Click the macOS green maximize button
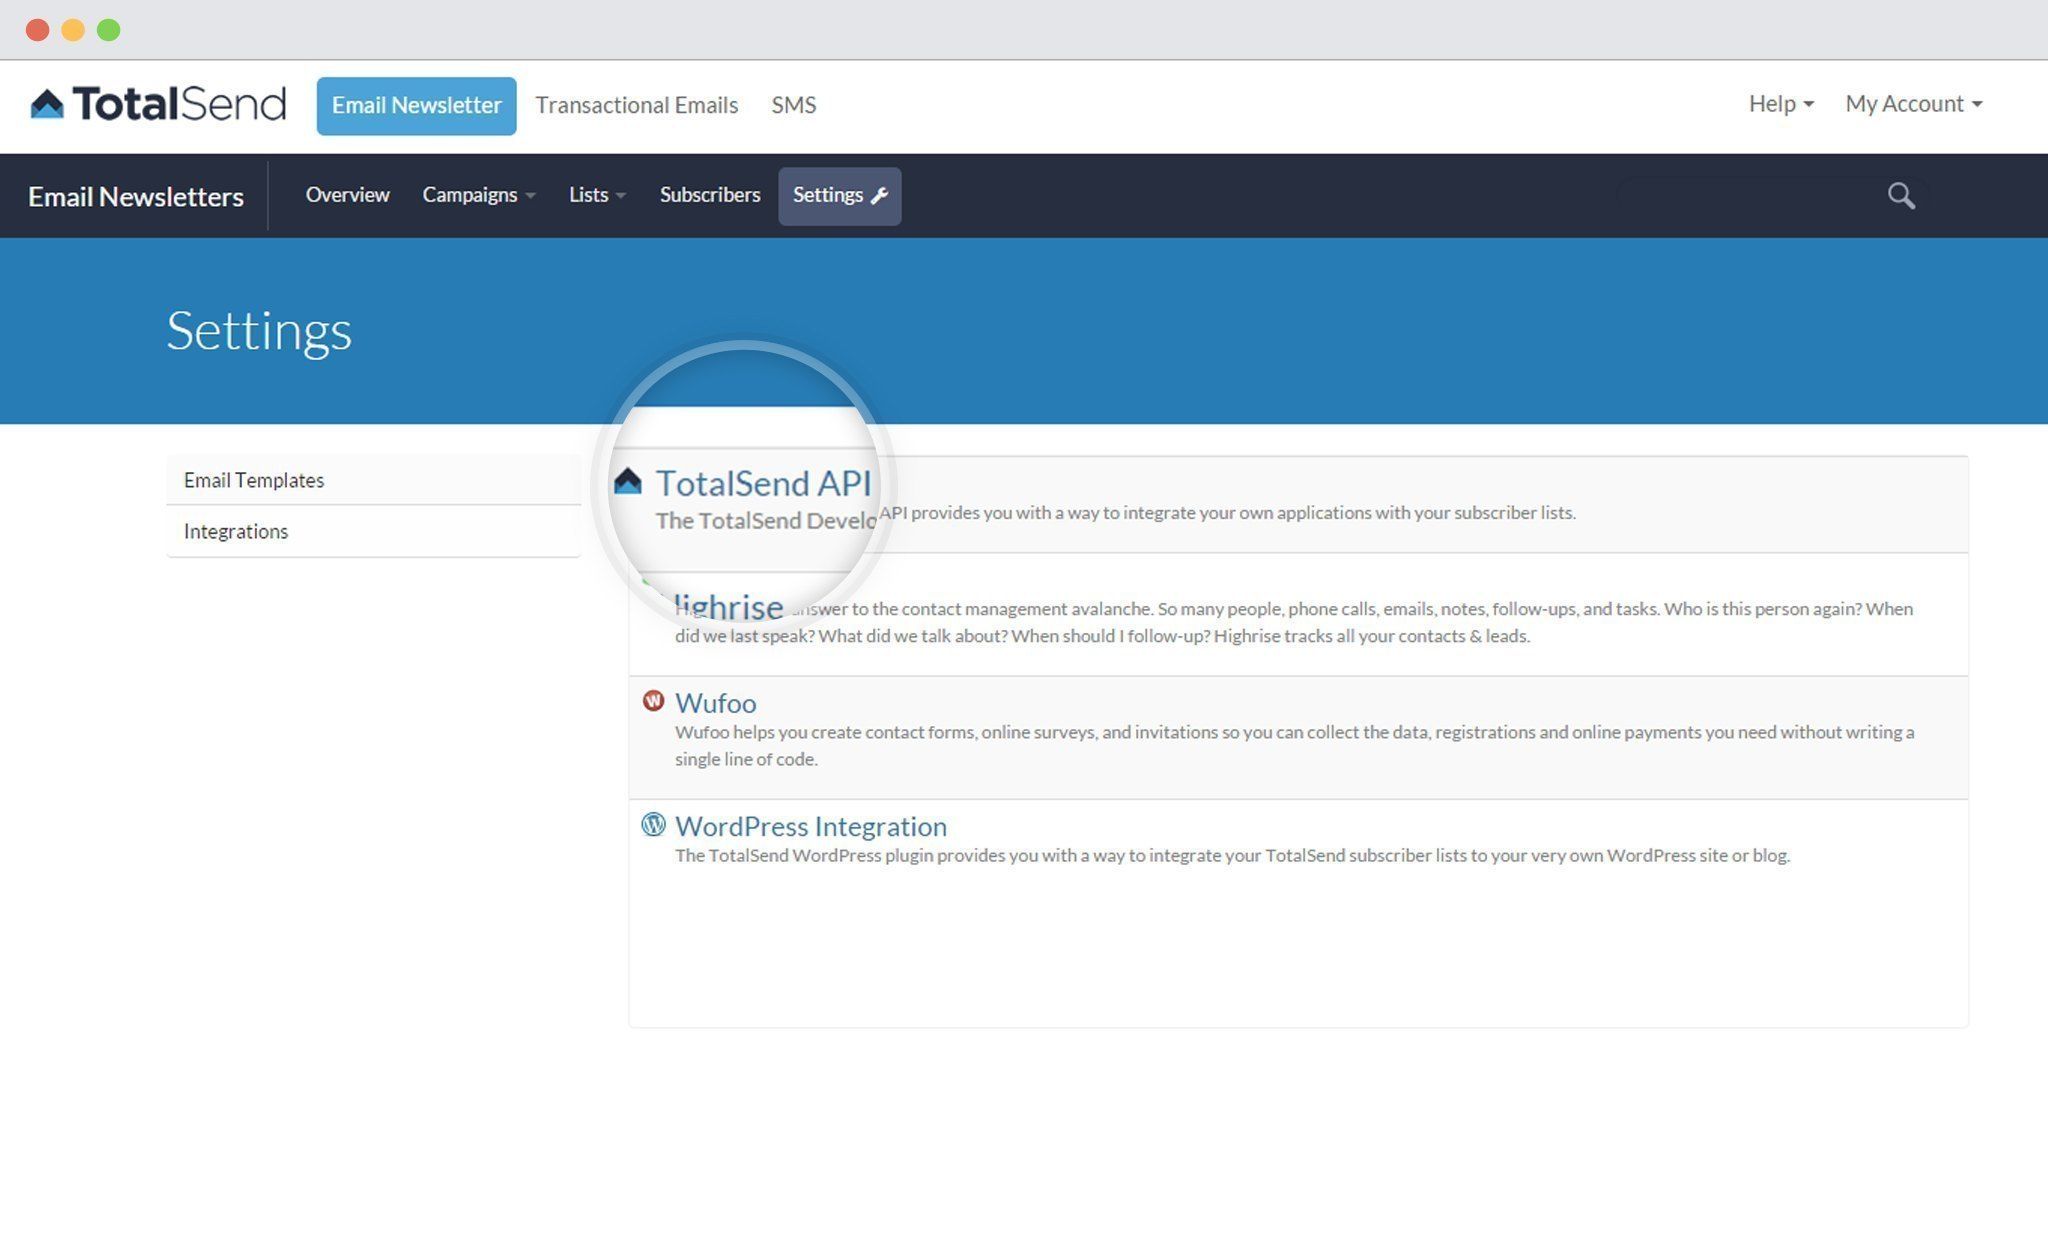The image size is (2048, 1259). pos(108,30)
